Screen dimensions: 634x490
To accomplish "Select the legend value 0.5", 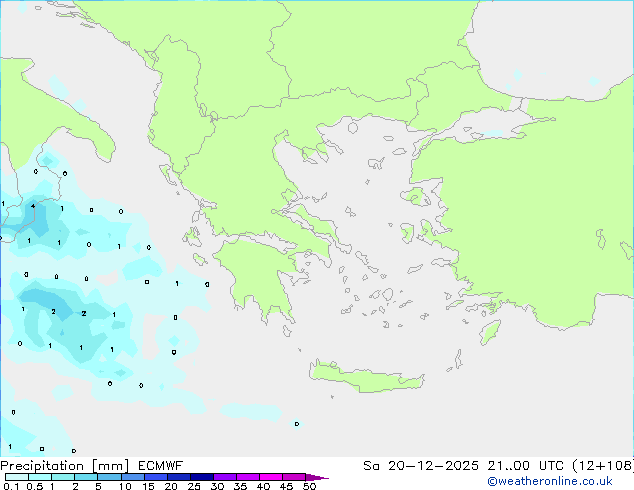I will (35, 486).
